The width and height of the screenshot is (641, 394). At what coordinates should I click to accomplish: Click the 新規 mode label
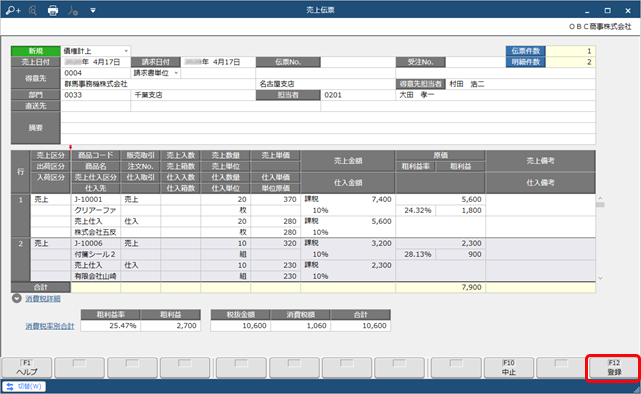pyautogui.click(x=36, y=51)
